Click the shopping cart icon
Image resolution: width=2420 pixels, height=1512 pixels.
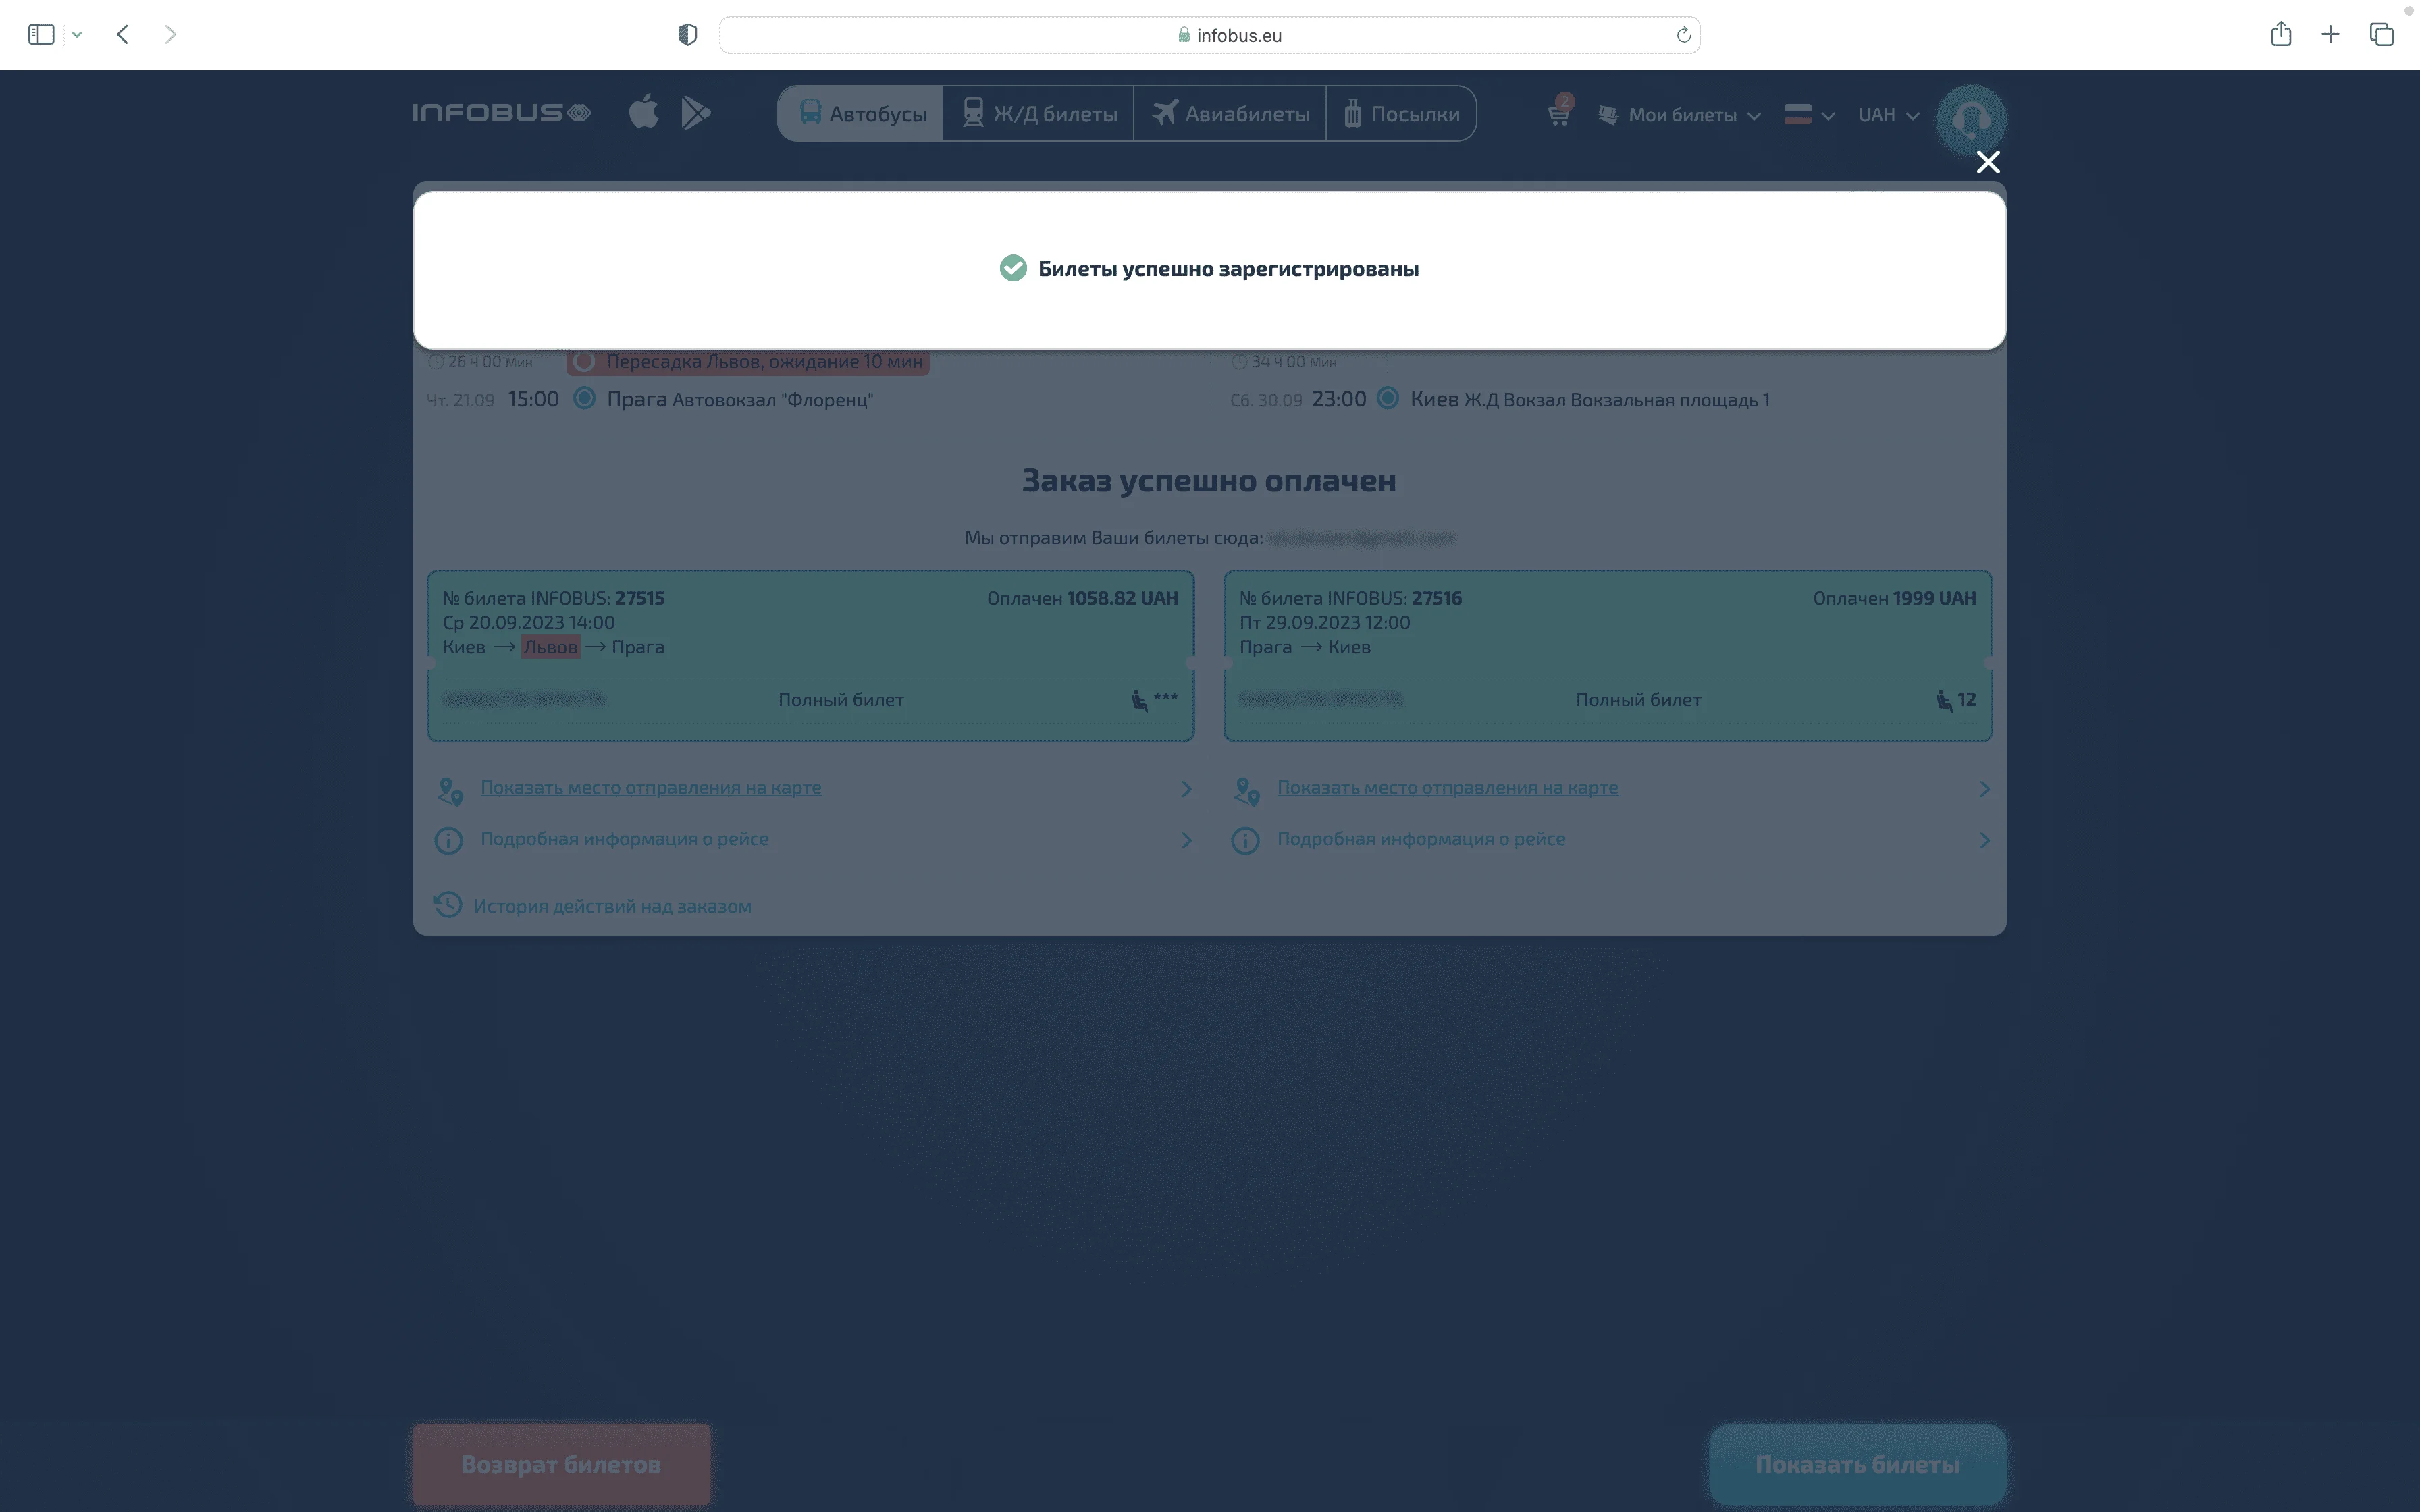(x=1558, y=114)
